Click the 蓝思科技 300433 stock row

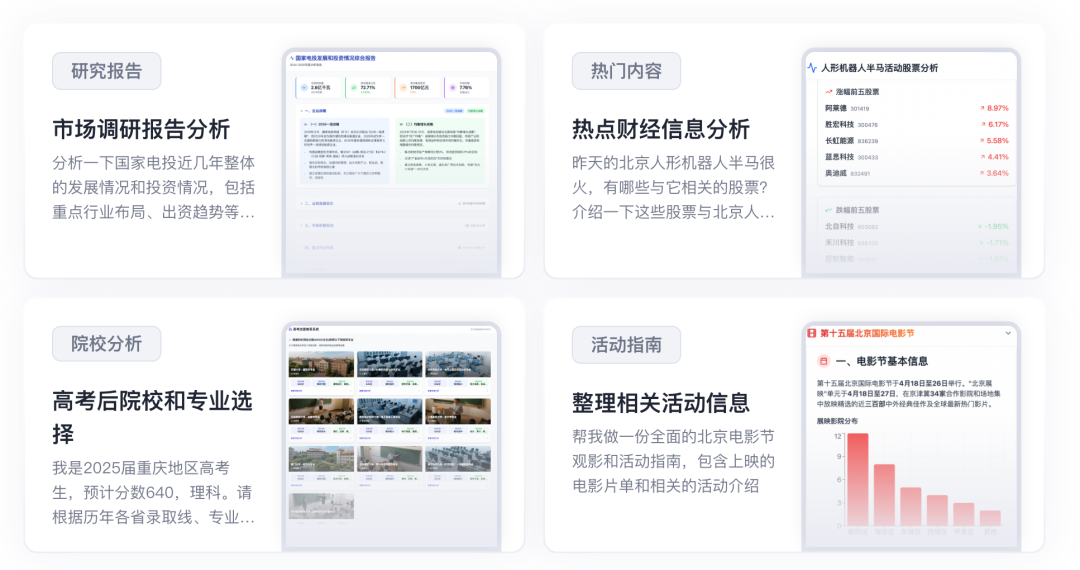(916, 157)
